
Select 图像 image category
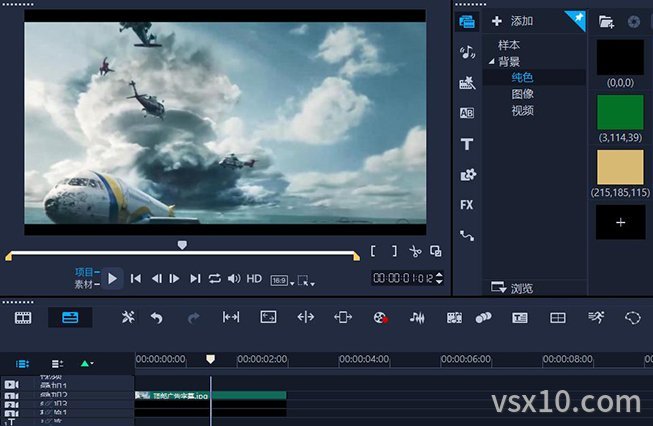pos(522,94)
